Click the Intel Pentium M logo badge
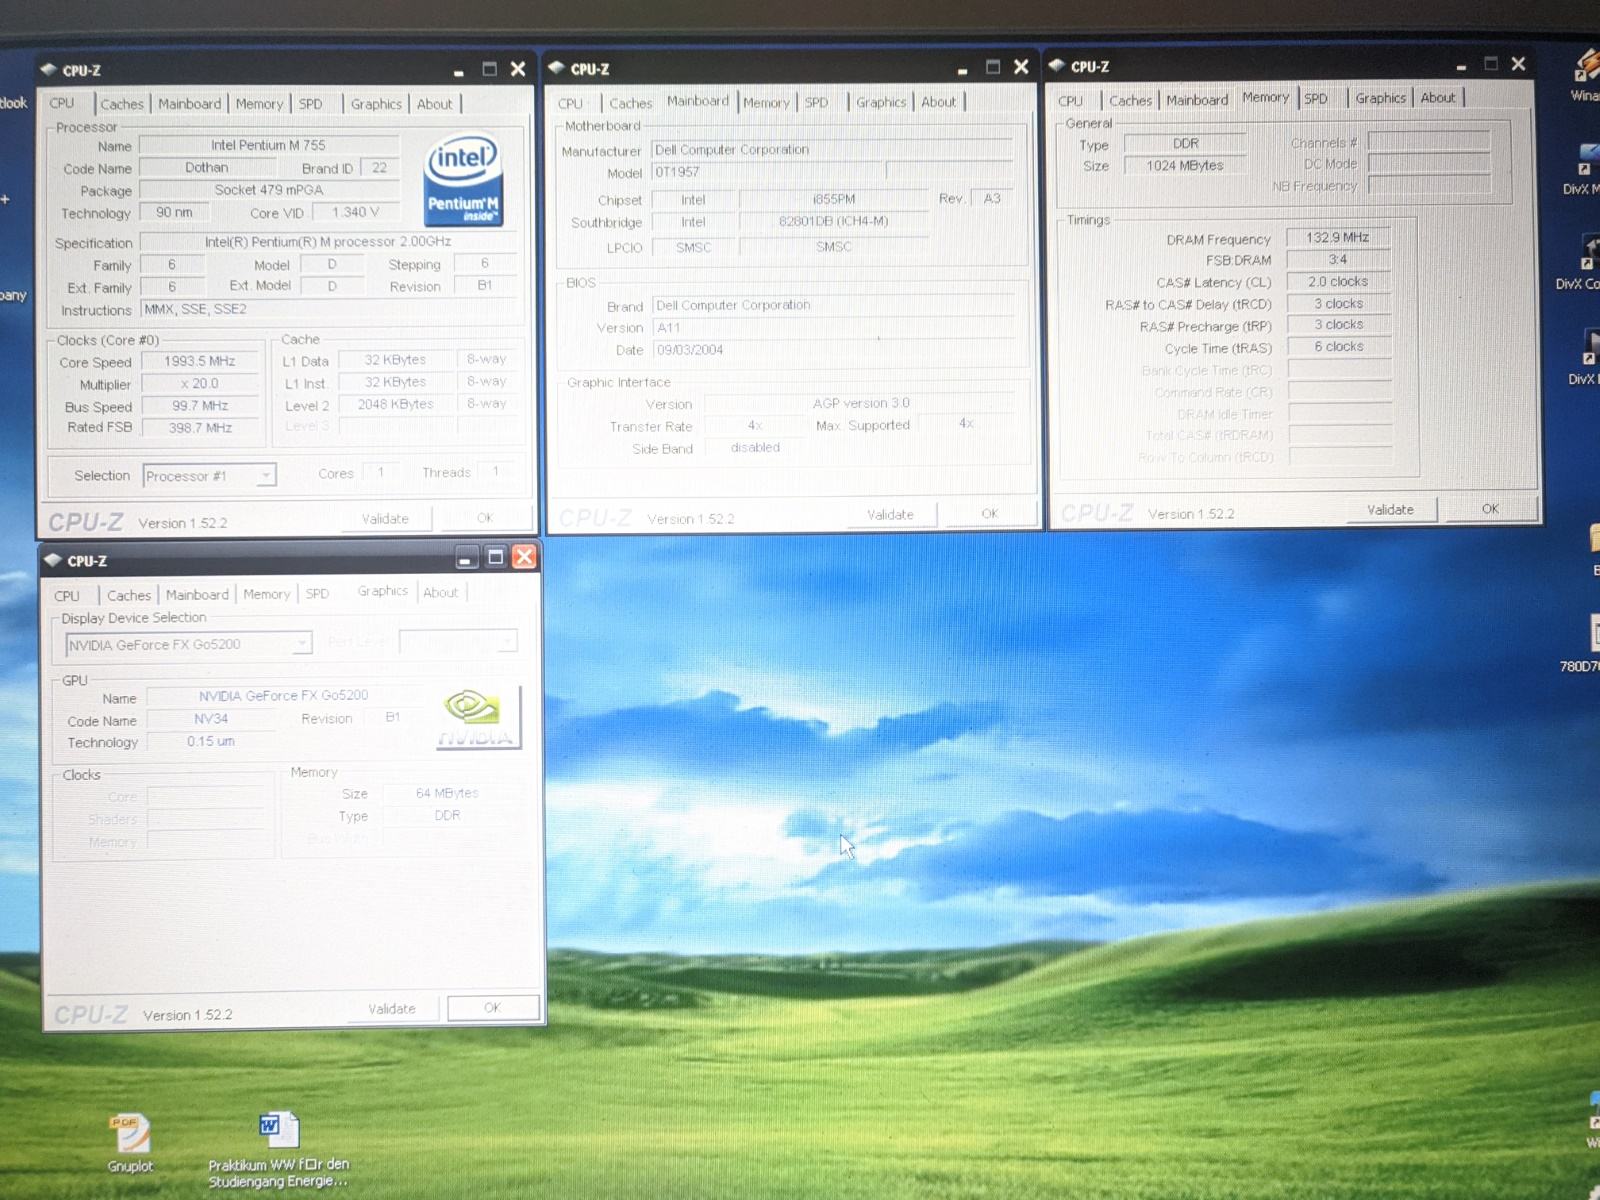The height and width of the screenshot is (1200, 1600). [x=463, y=181]
